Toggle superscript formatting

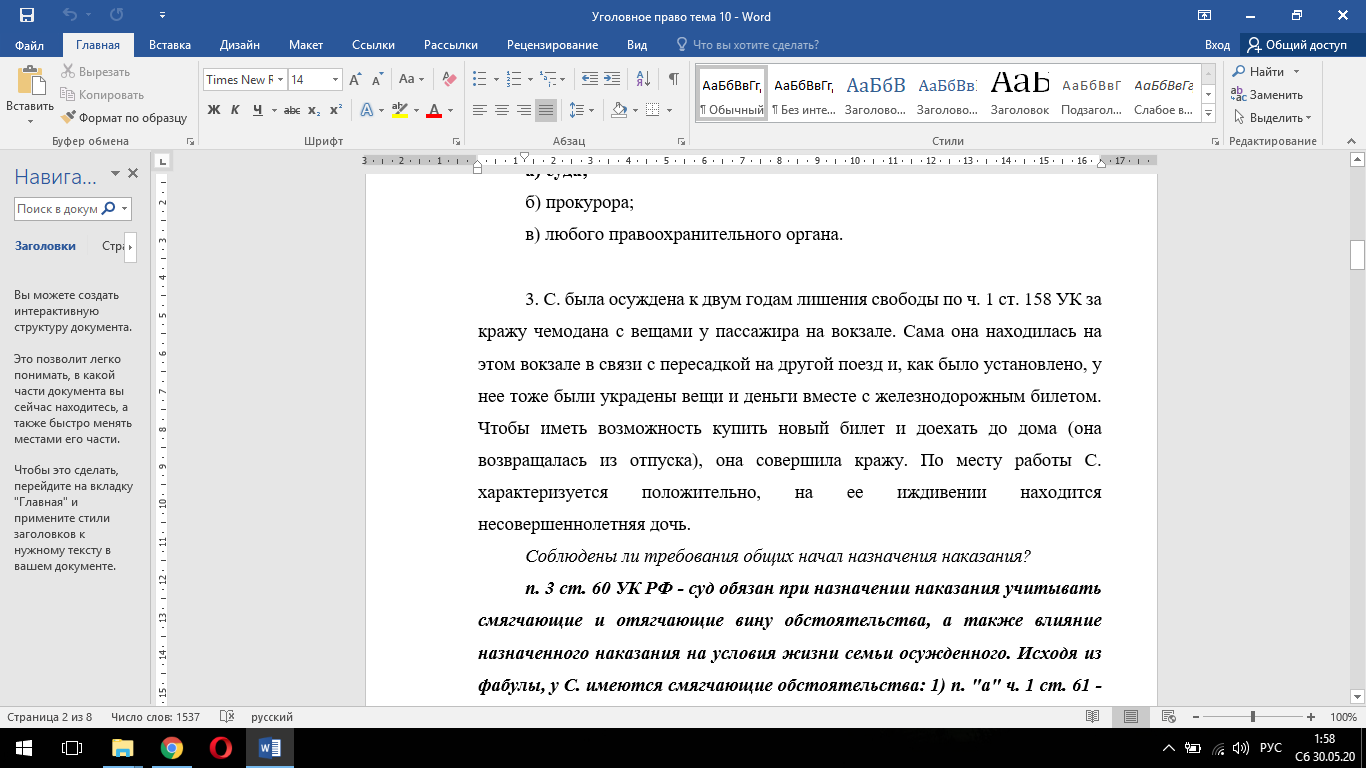tap(336, 110)
